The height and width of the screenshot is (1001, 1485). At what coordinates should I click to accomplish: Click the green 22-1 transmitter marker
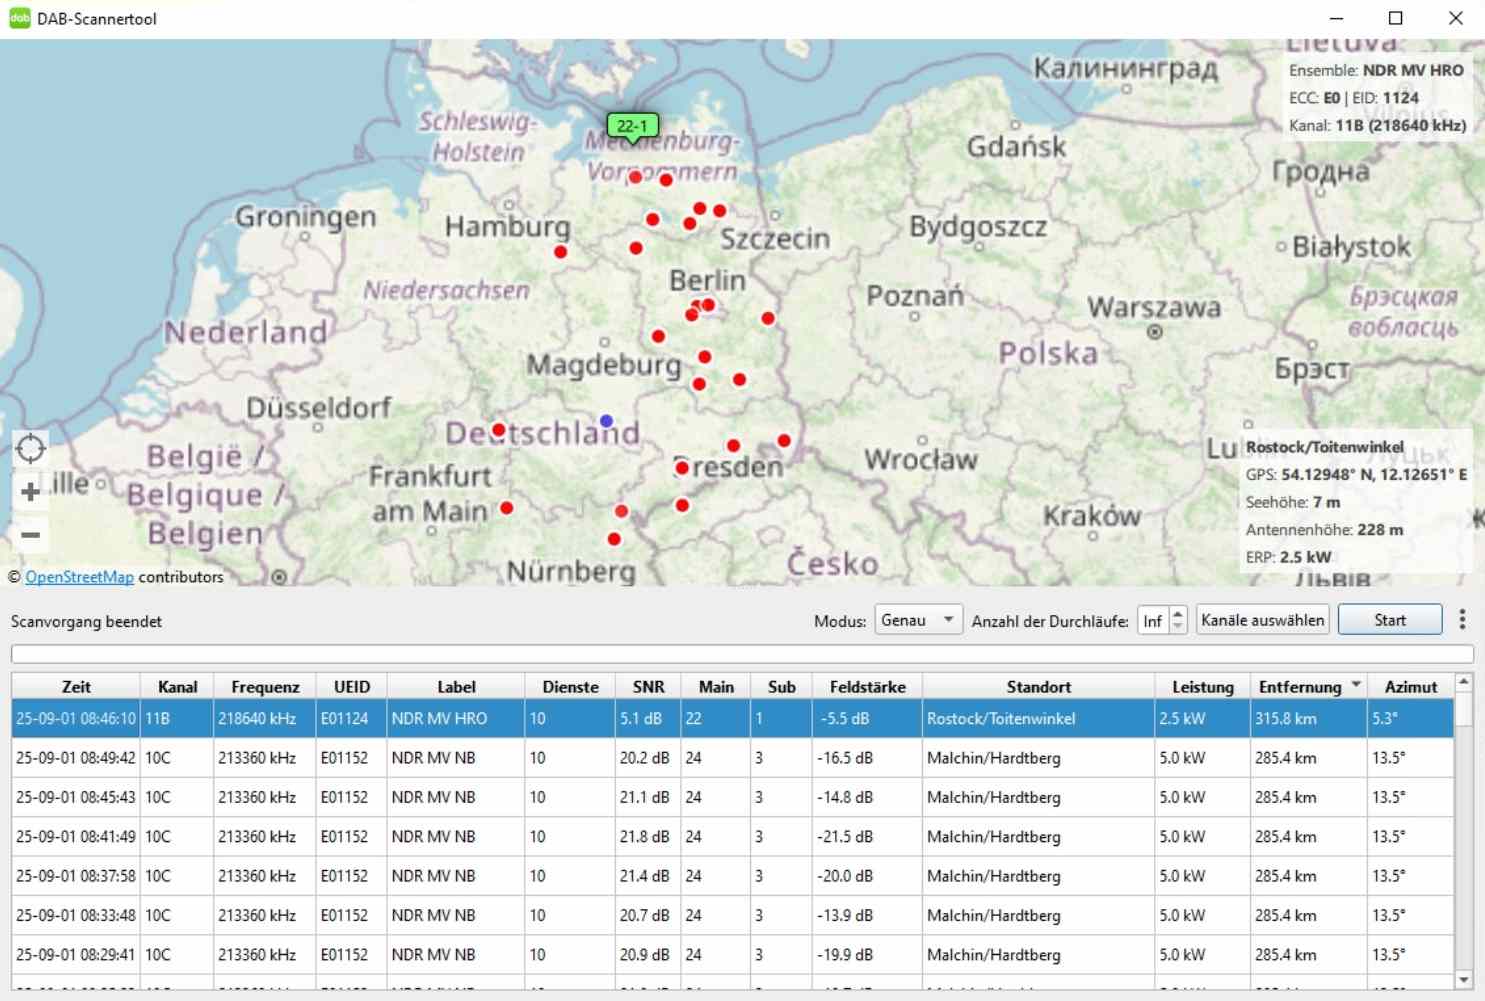click(632, 126)
